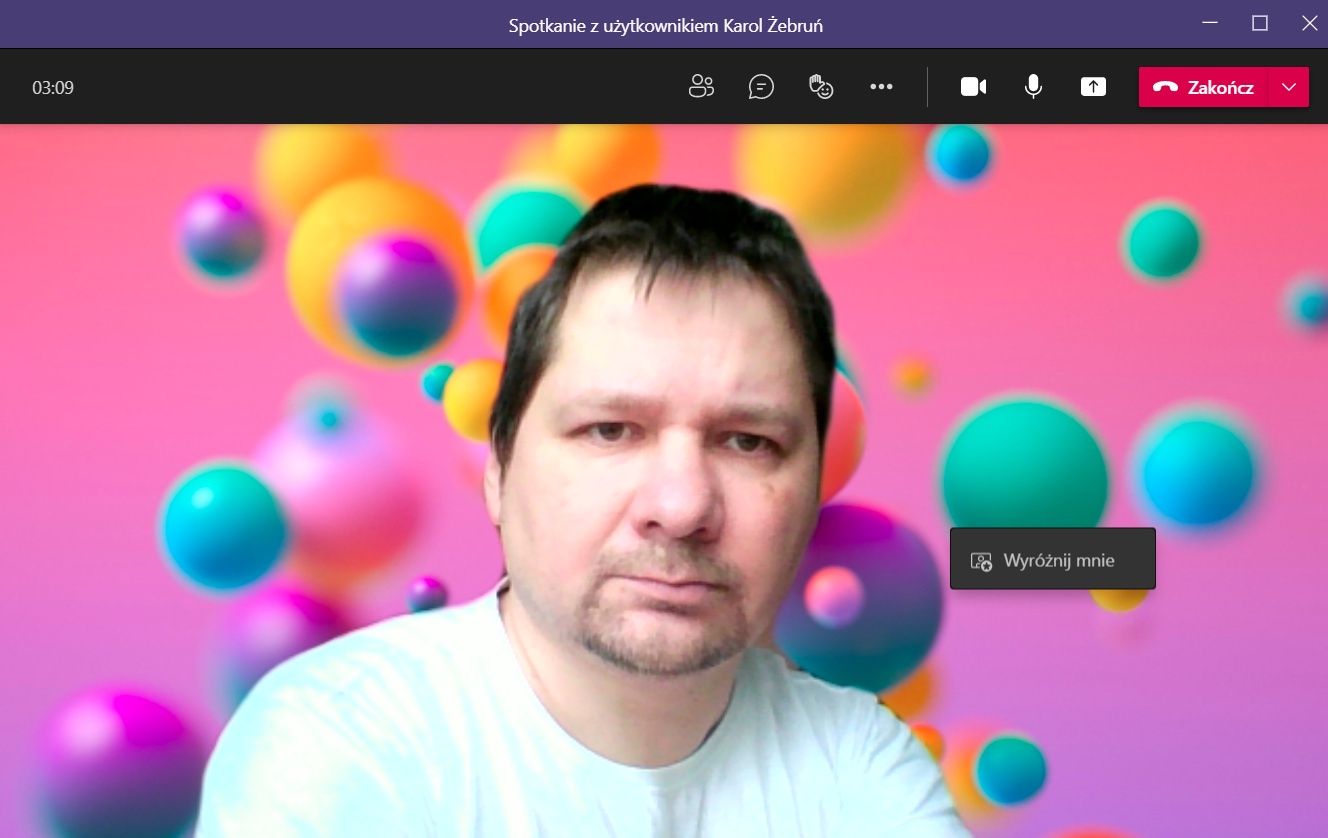Select Wyróżnij mnie in context menu
Image resolution: width=1328 pixels, height=838 pixels.
tap(1053, 560)
